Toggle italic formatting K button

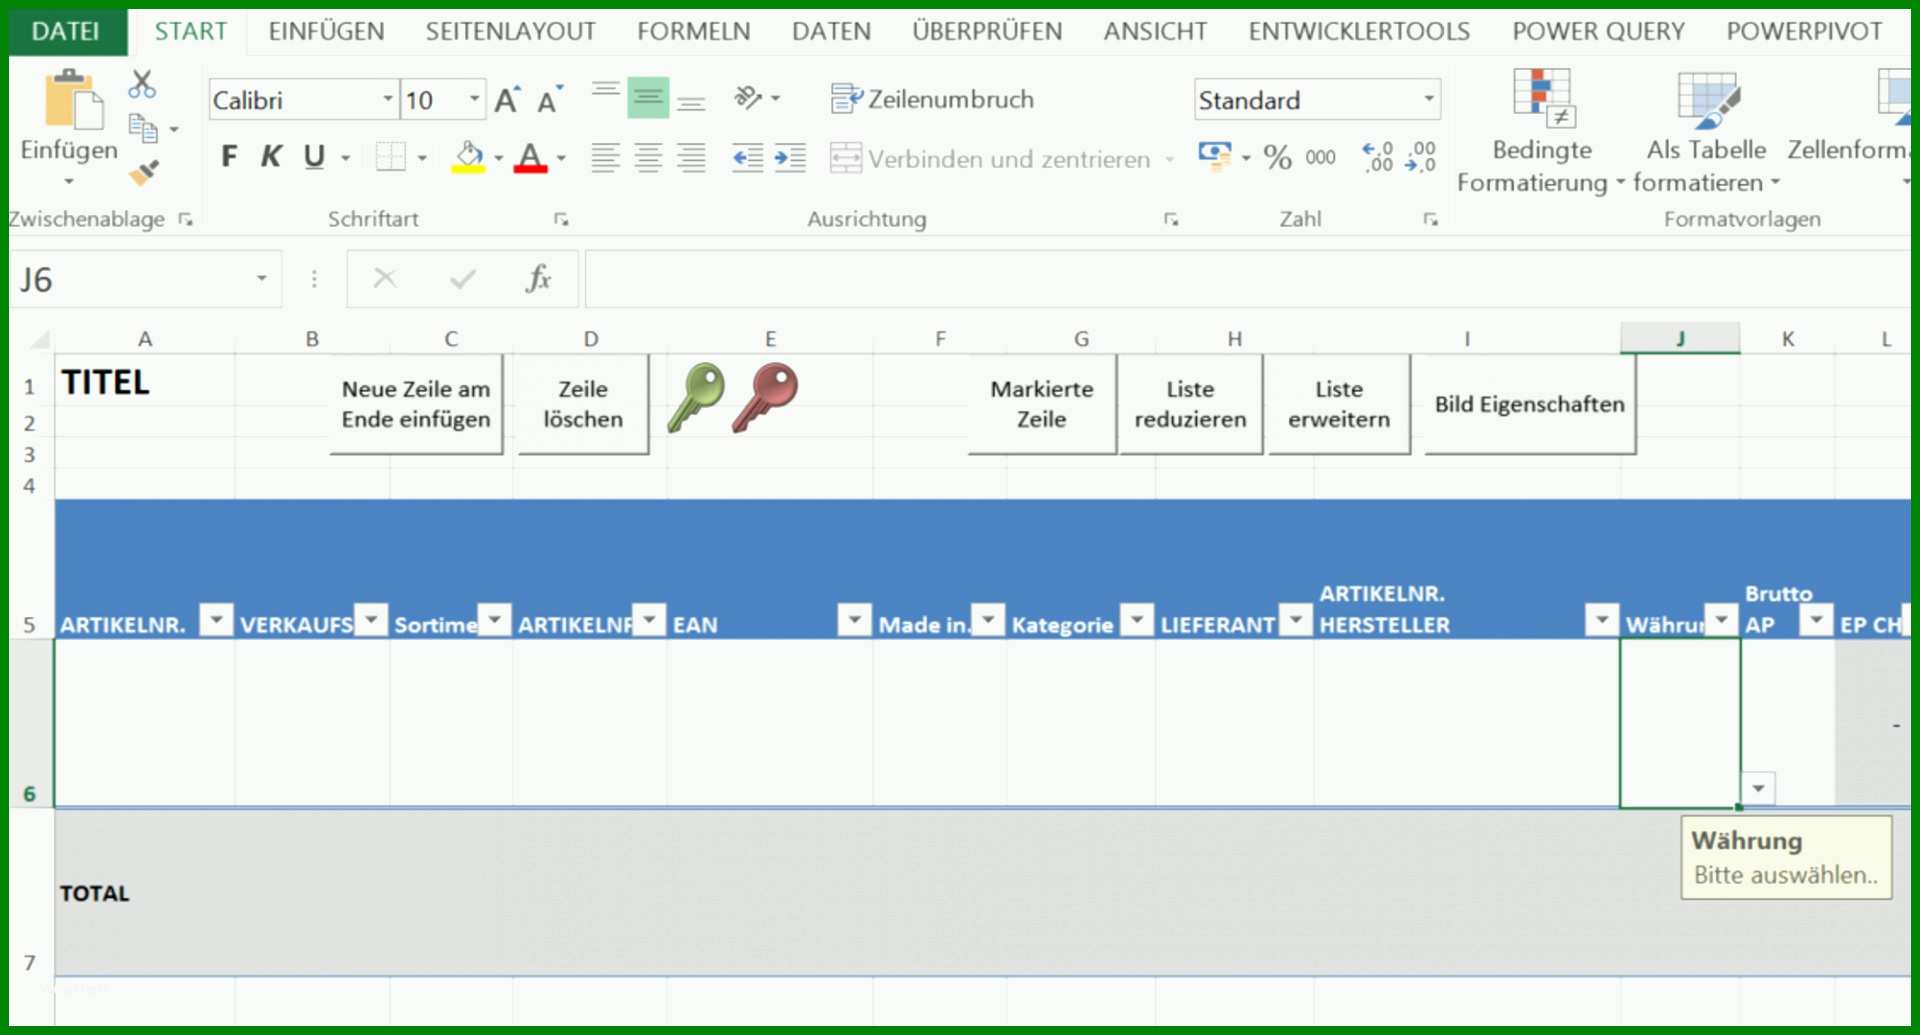[x=270, y=157]
